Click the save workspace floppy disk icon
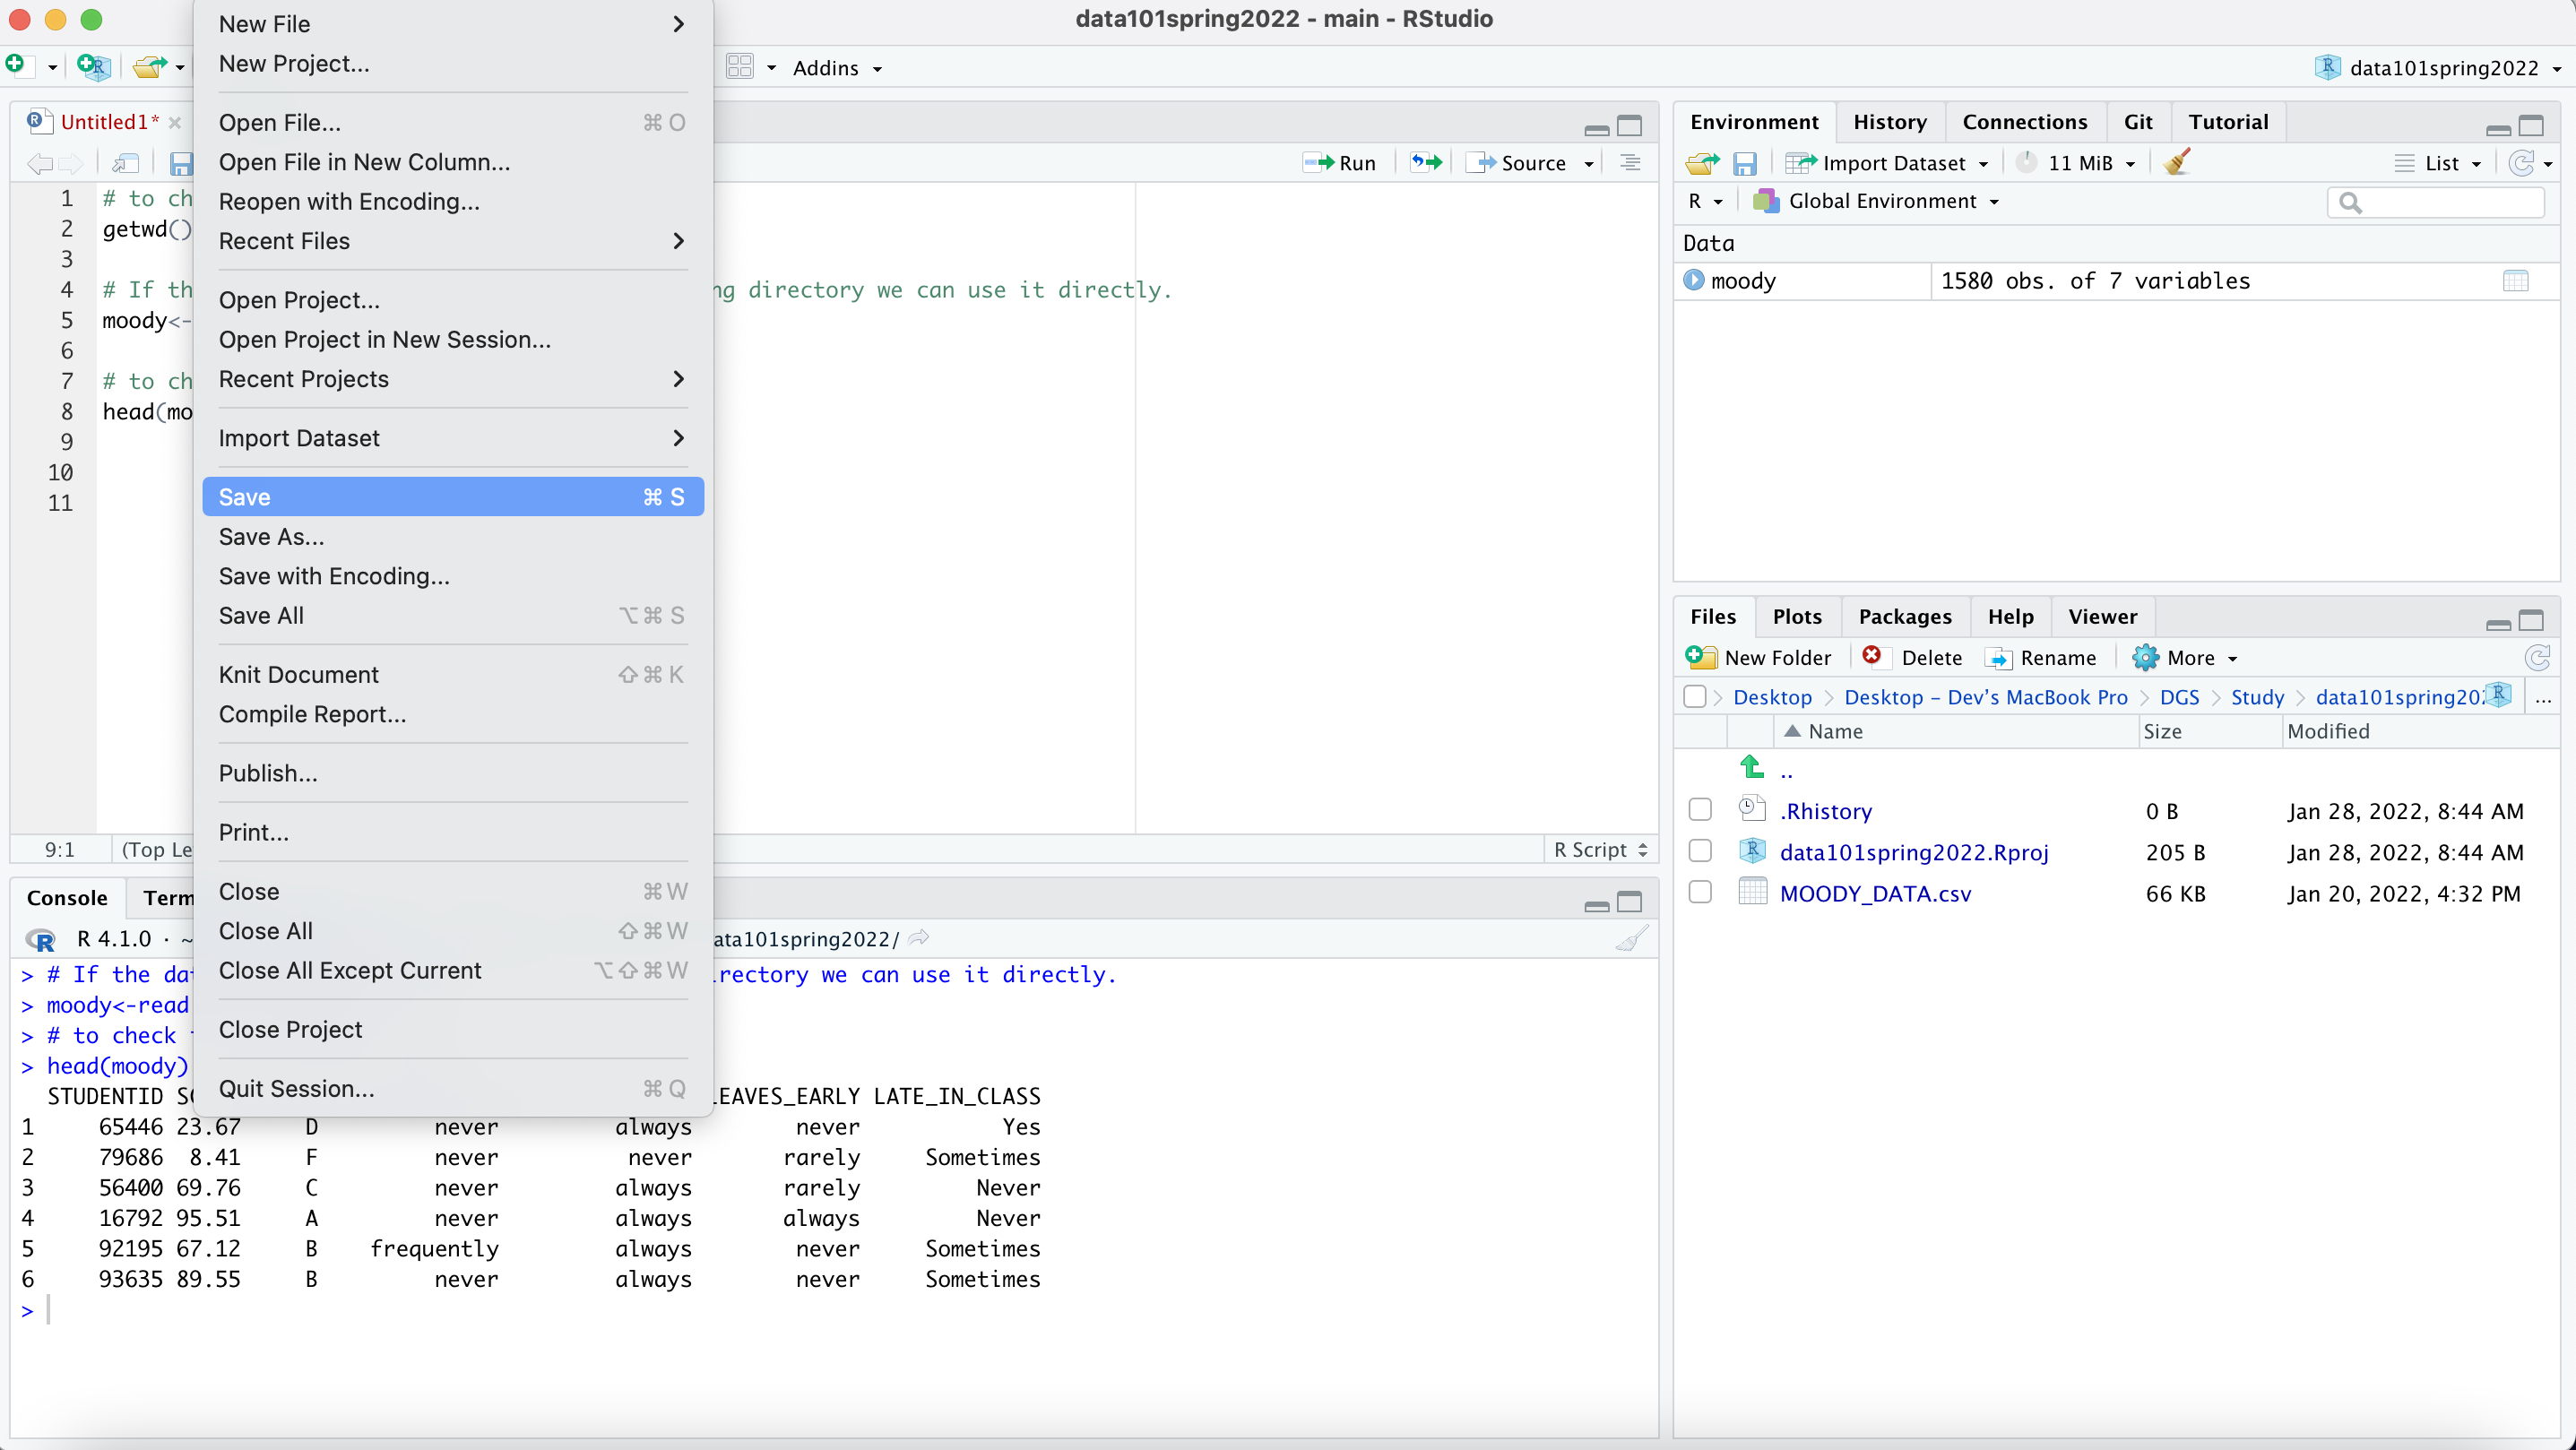2576x1450 pixels. (1745, 163)
